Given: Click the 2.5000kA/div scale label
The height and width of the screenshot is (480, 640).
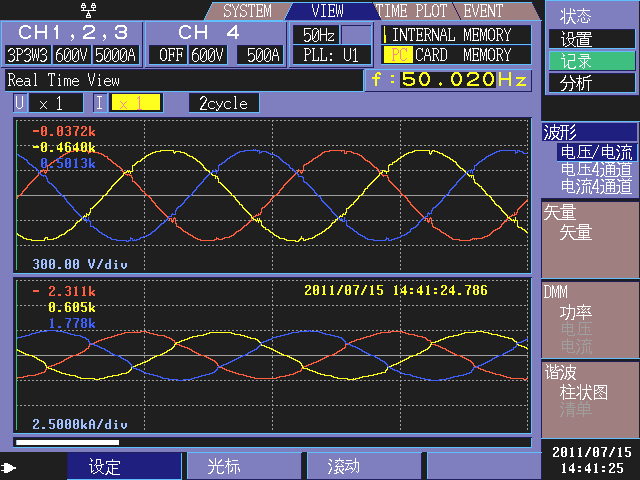Looking at the screenshot, I should click(80, 424).
